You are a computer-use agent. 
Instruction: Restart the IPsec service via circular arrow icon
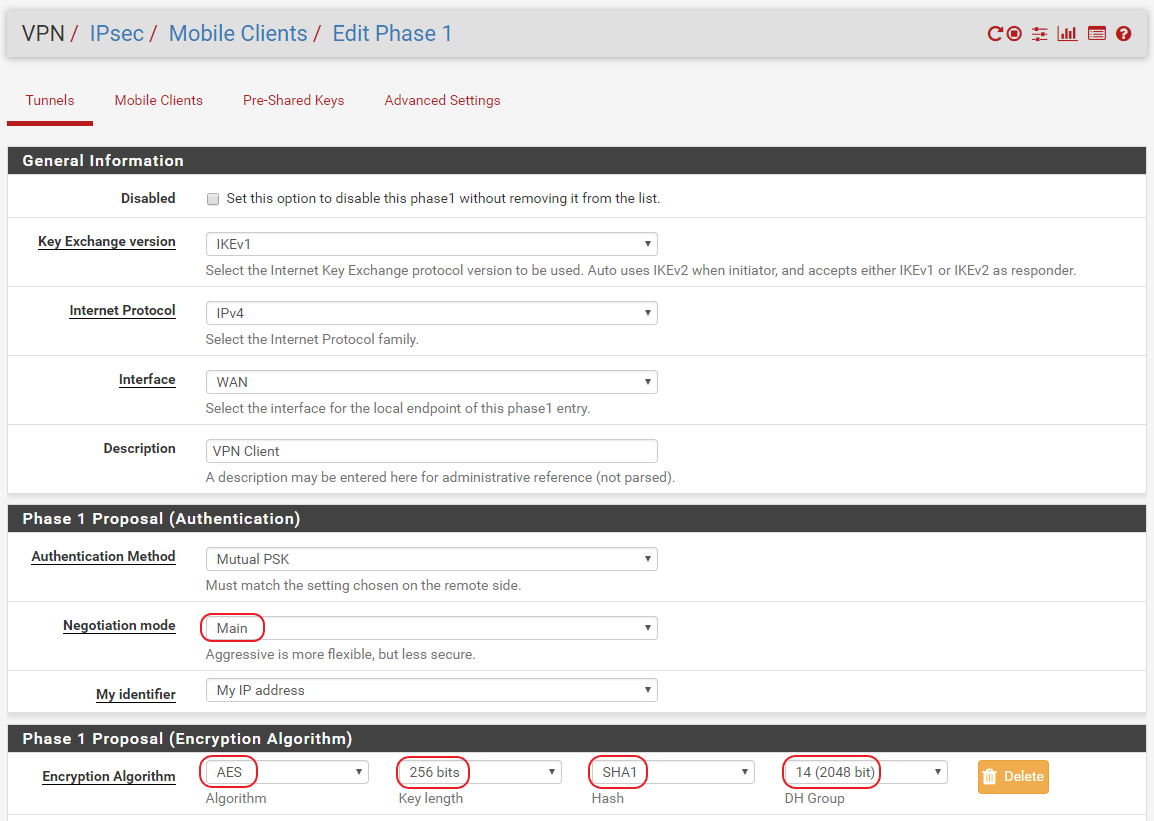(x=995, y=33)
